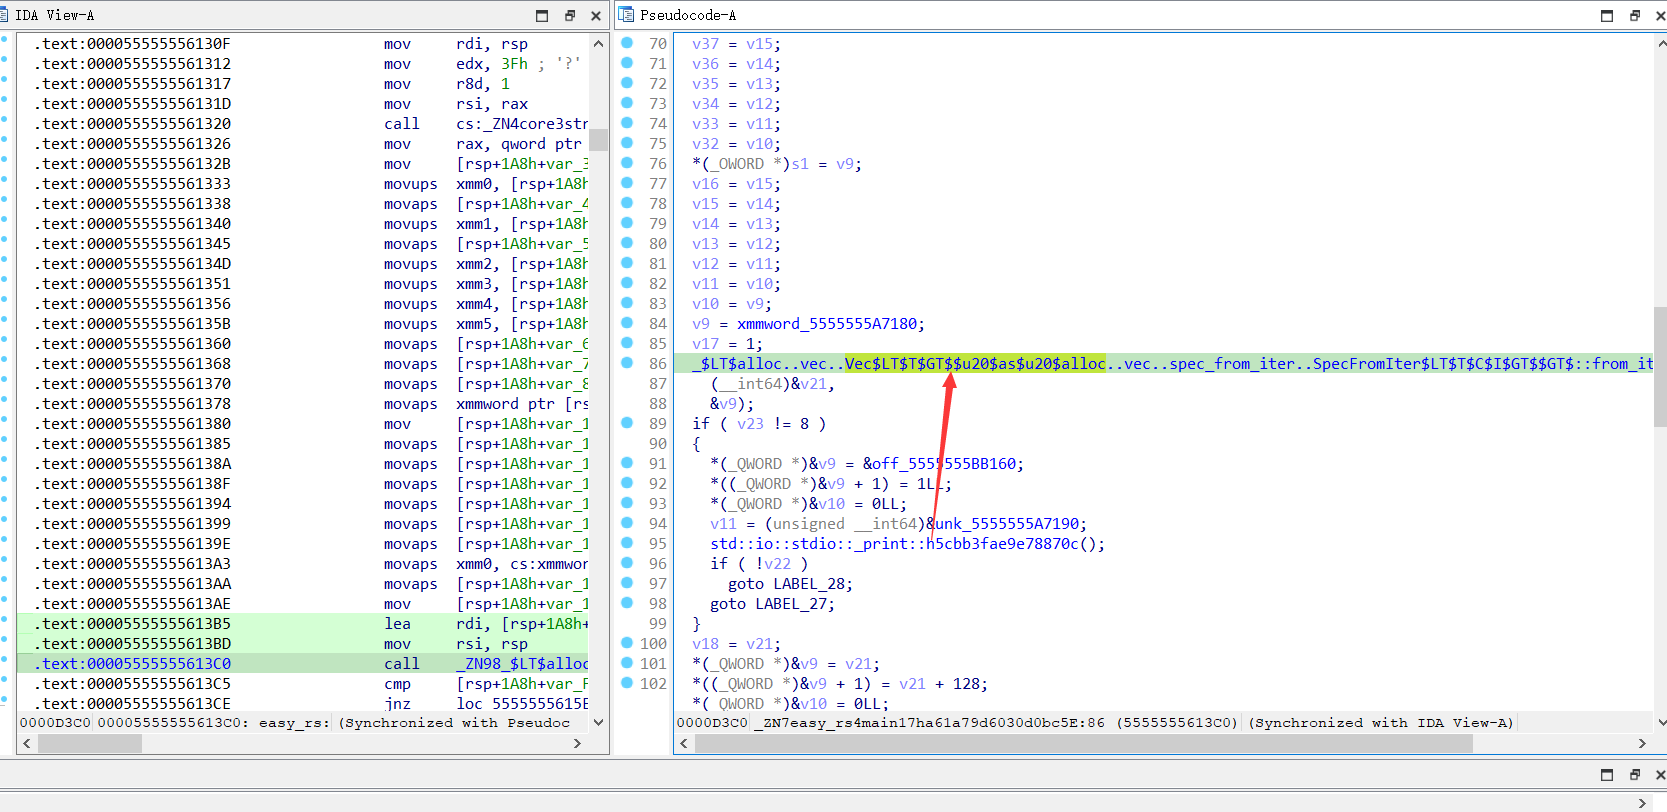Click the IDA View-A scroll up arrow
The width and height of the screenshot is (1667, 812).
(x=598, y=44)
